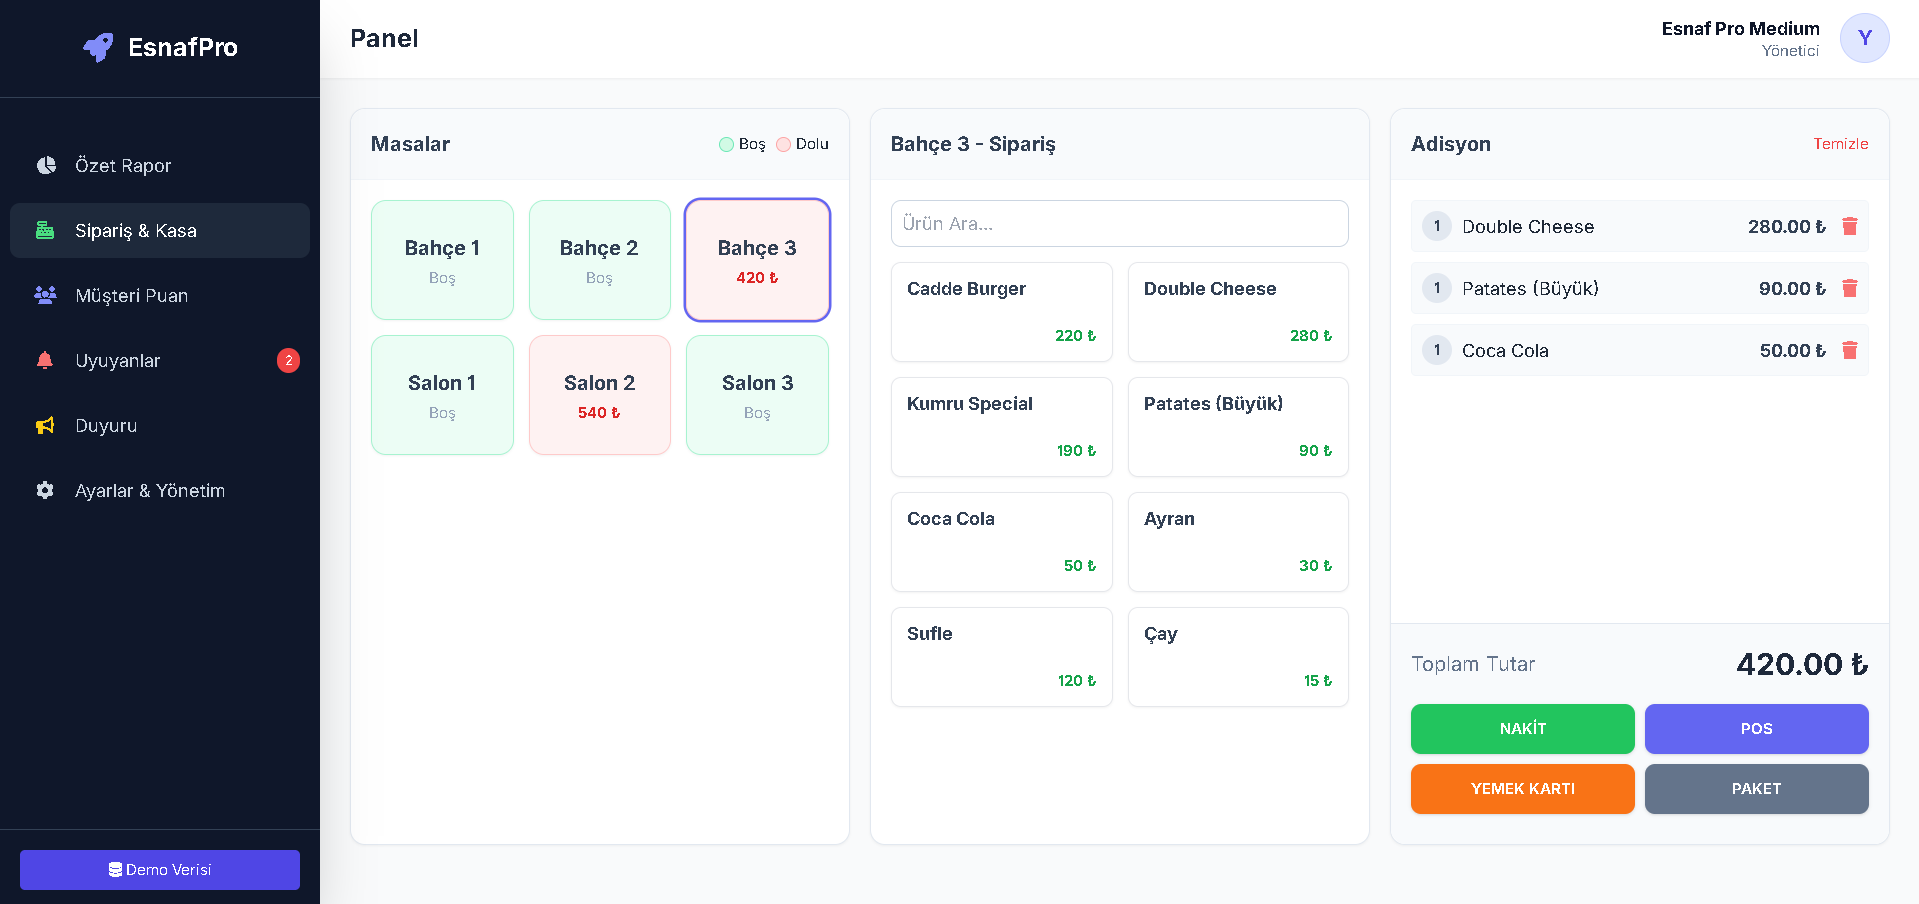
Task: Go to the Duyuru menu item
Action: click(106, 426)
